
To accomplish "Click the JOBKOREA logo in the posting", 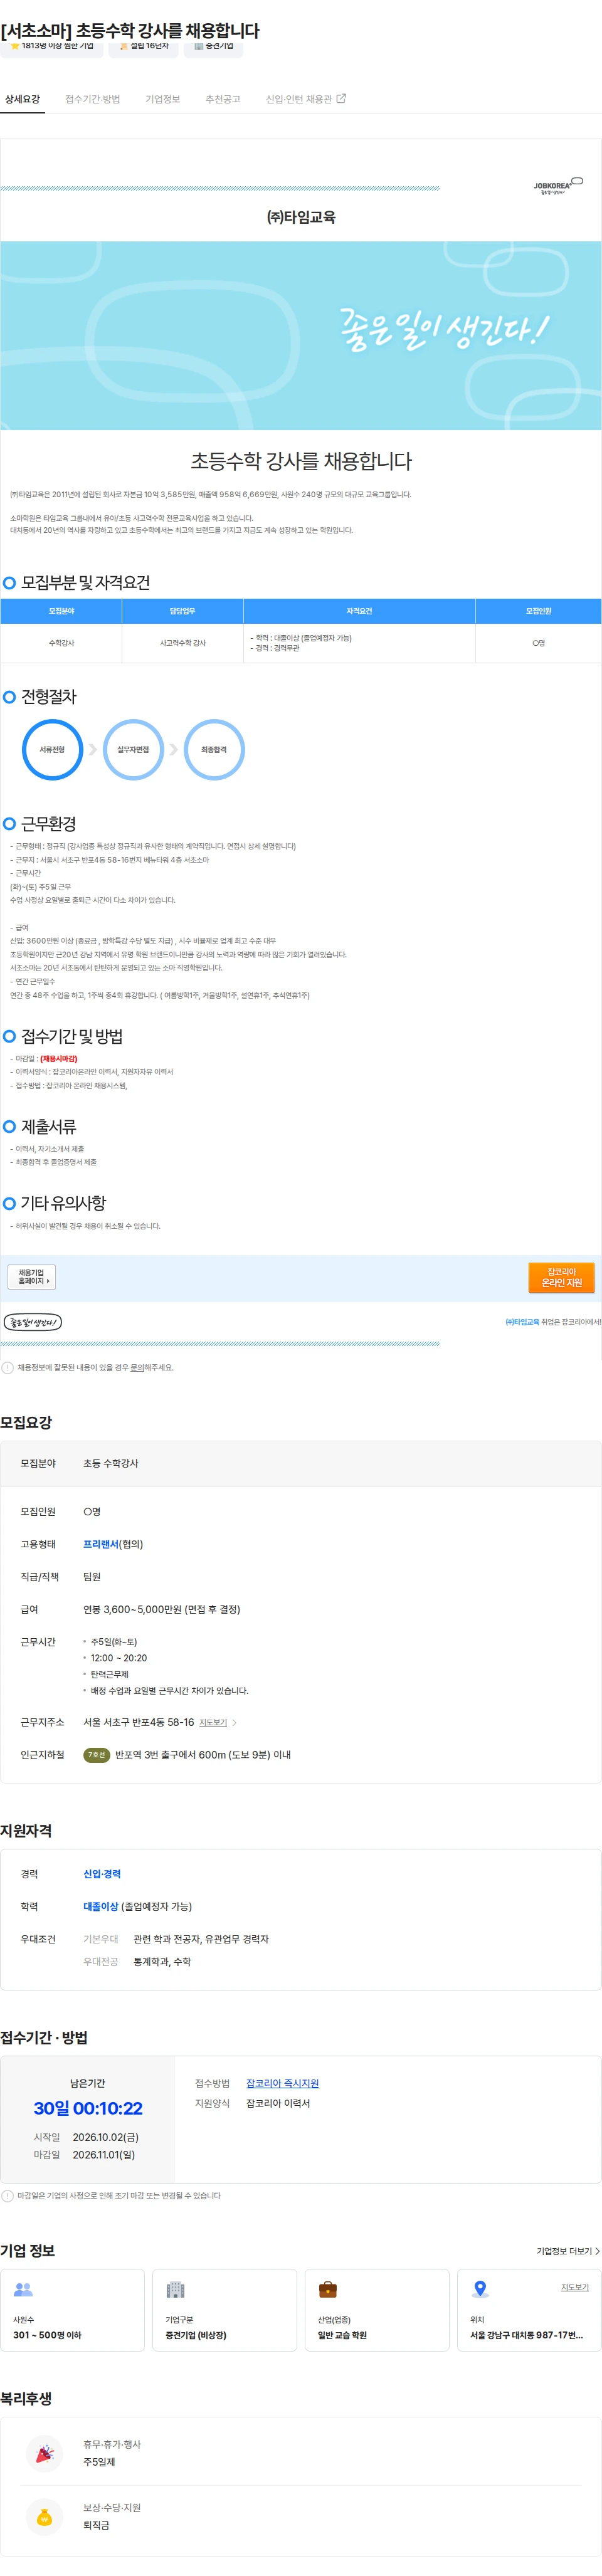I will [x=558, y=186].
